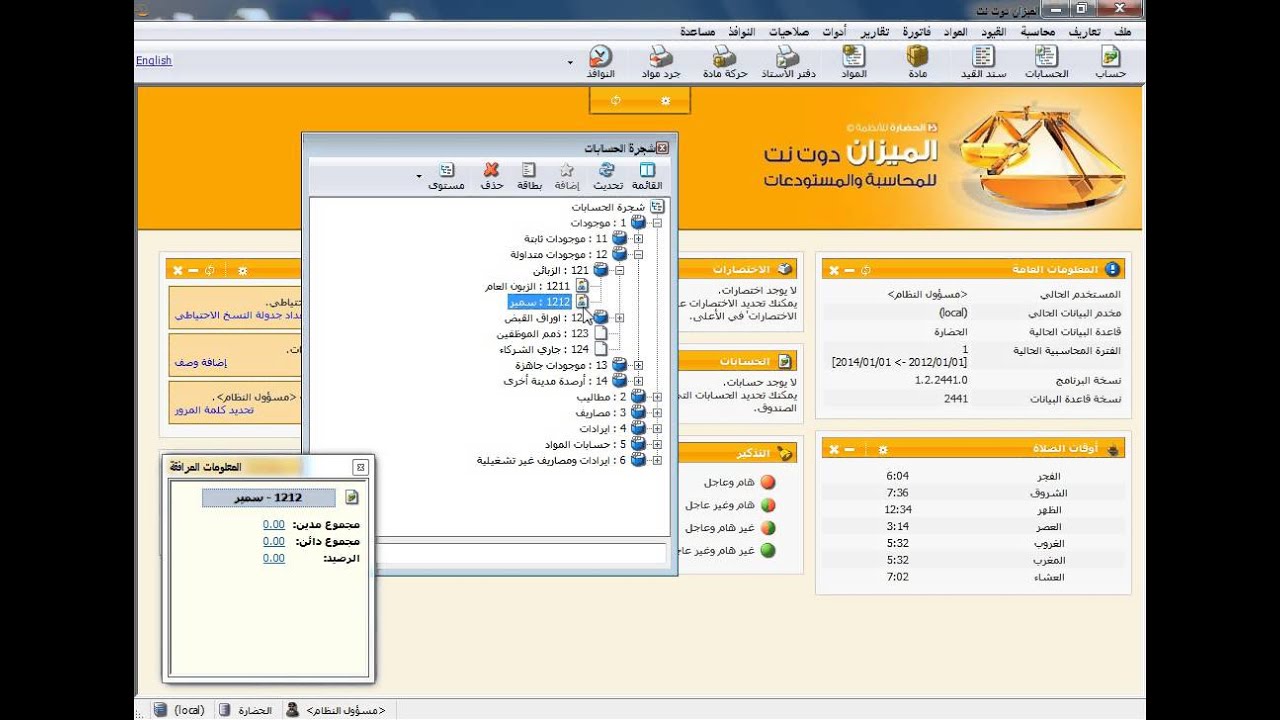
Task: Select '123 : ذمم الموظفين' account
Action: tap(543, 333)
